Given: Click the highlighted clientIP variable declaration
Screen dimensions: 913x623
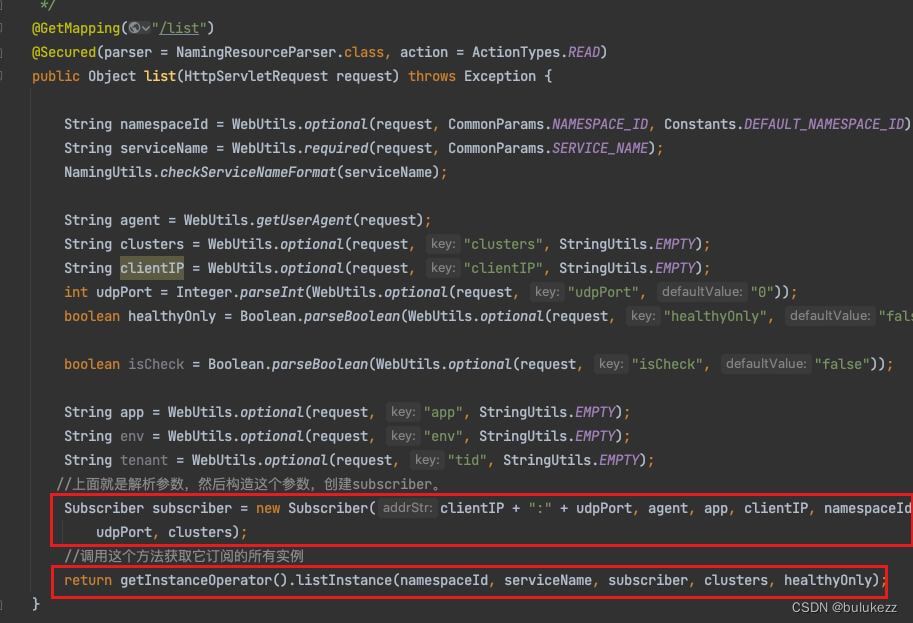Looking at the screenshot, I should click(152, 268).
